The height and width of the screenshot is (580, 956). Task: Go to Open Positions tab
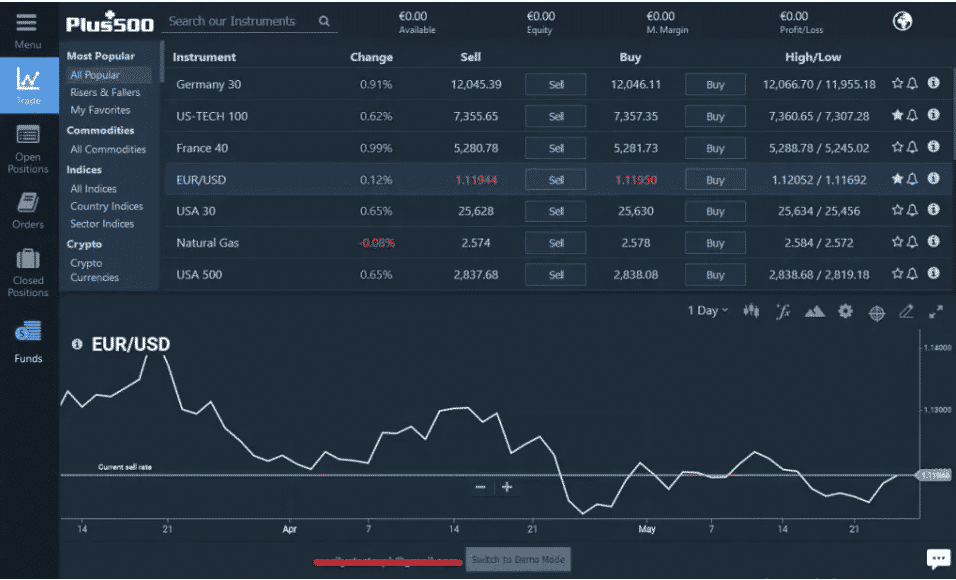[x=28, y=148]
